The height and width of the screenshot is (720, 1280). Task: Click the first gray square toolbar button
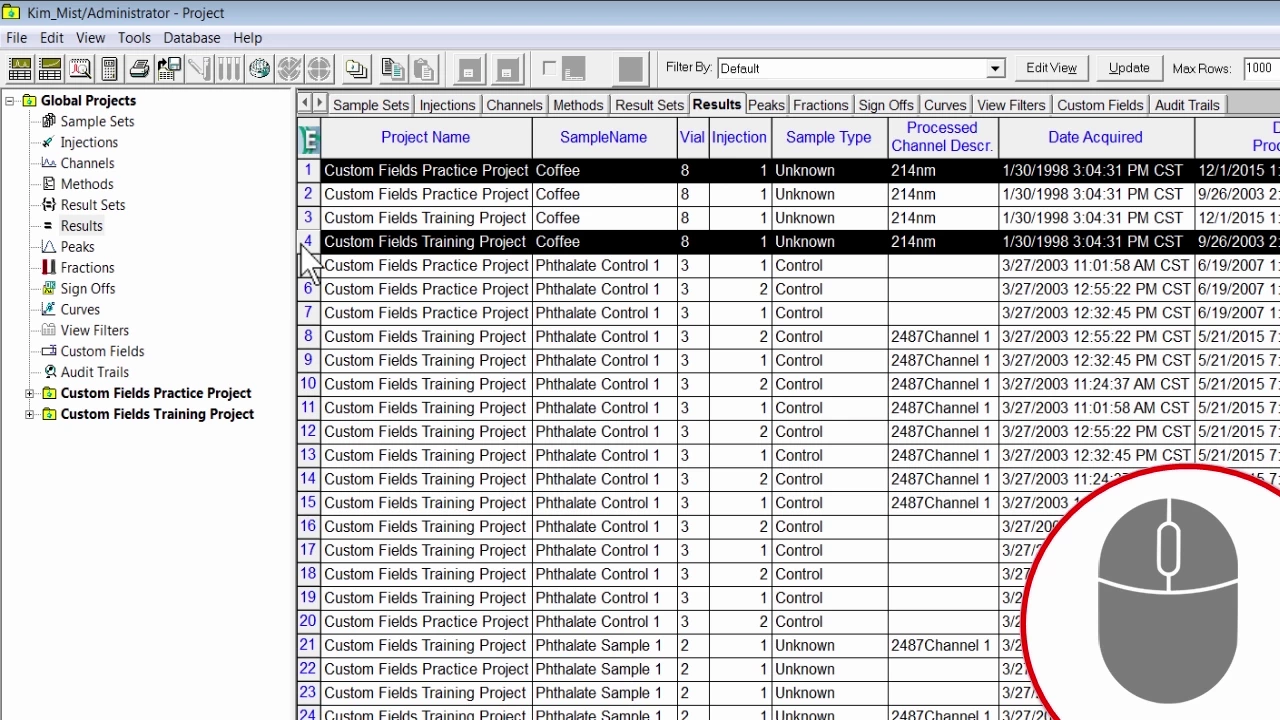469,69
